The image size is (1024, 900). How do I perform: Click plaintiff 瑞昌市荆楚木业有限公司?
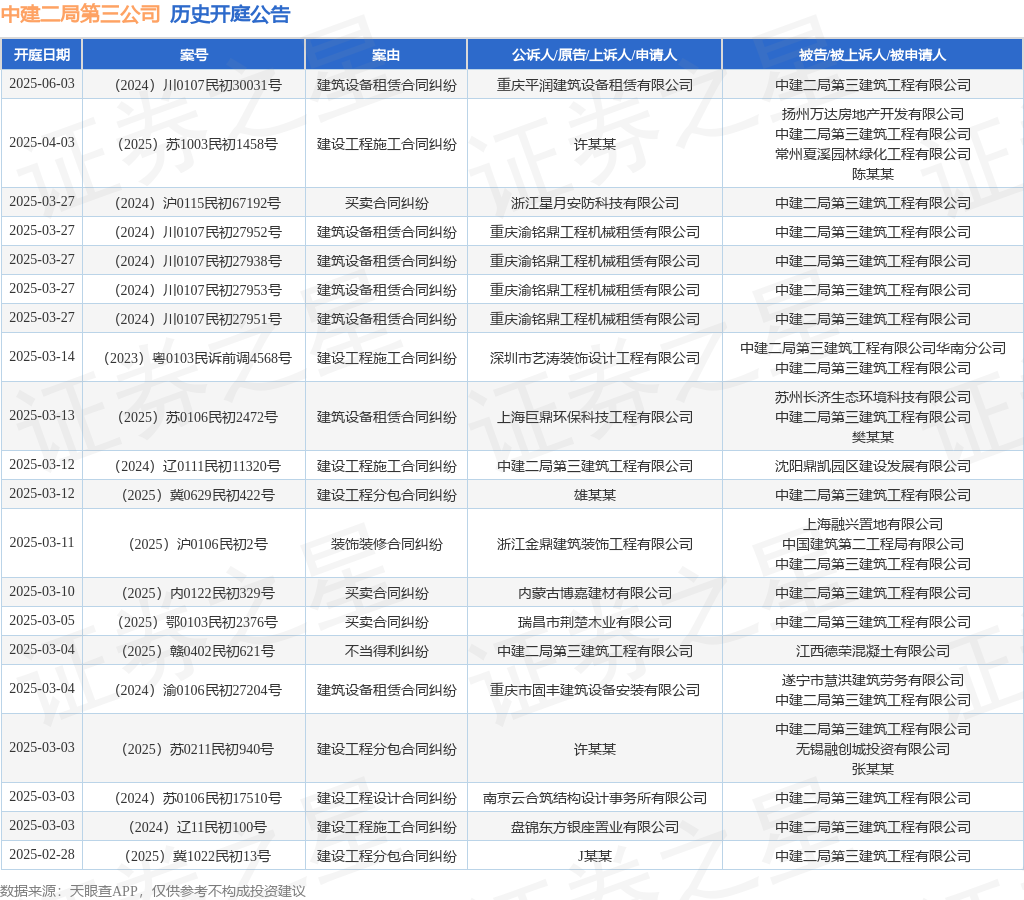point(594,622)
